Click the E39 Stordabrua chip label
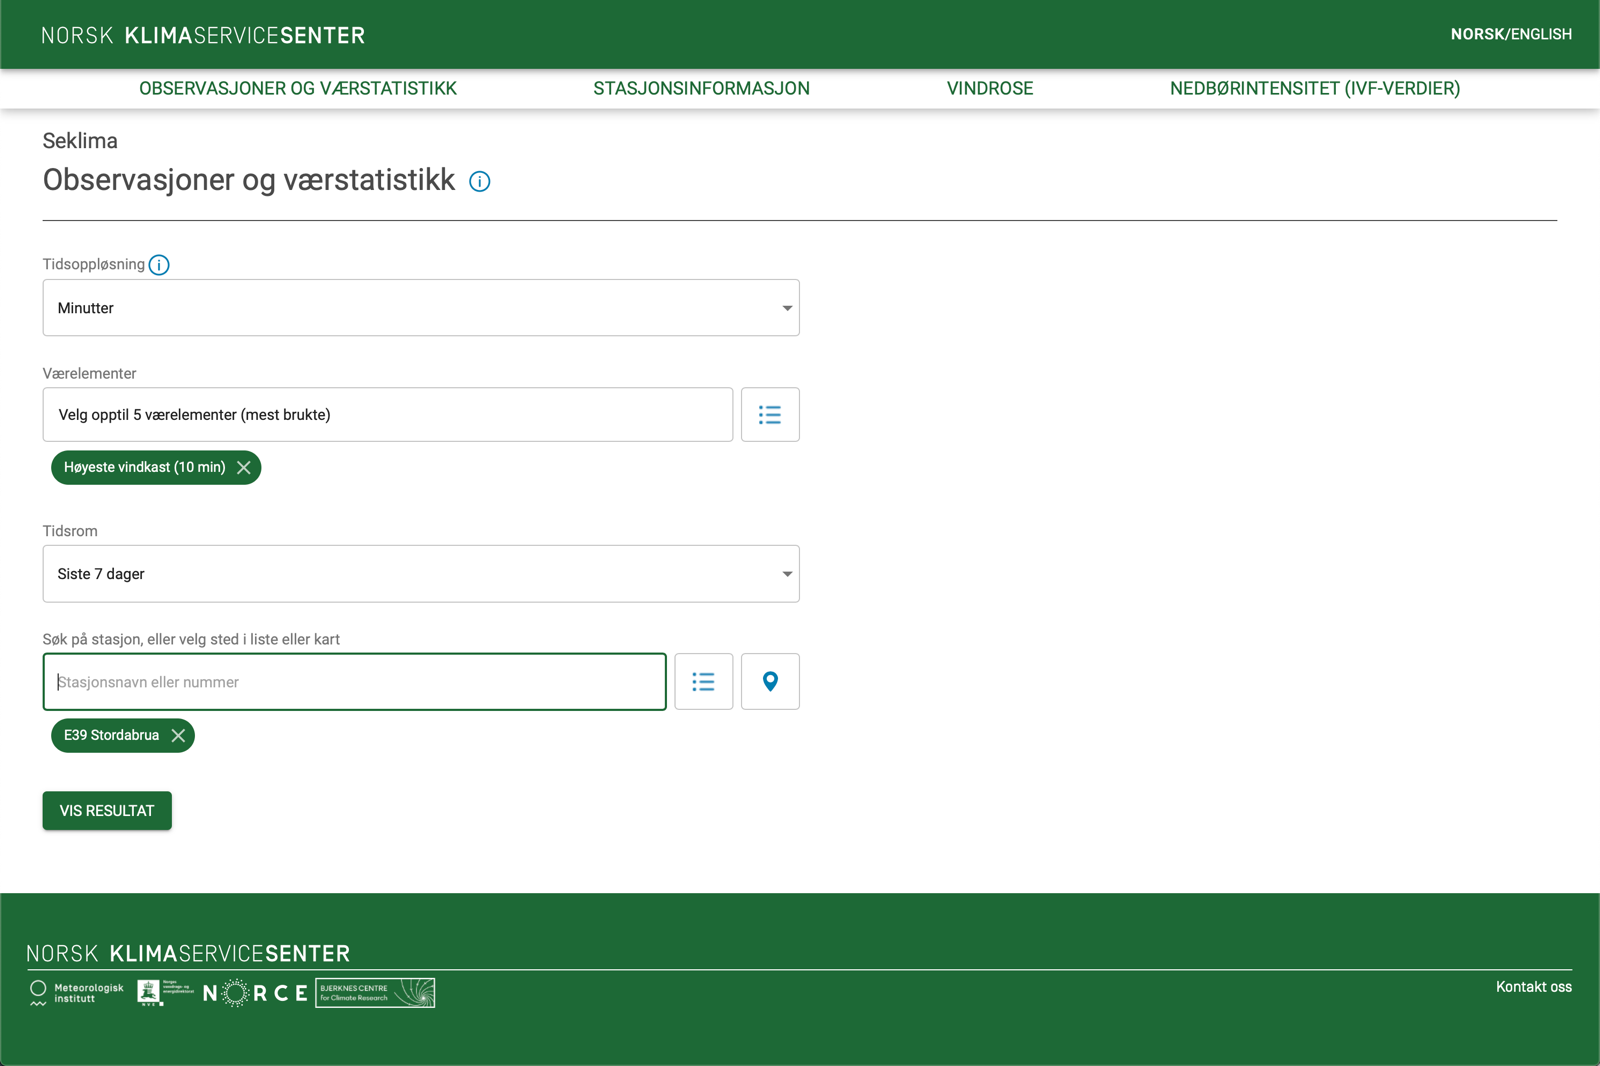The height and width of the screenshot is (1066, 1600). (111, 735)
